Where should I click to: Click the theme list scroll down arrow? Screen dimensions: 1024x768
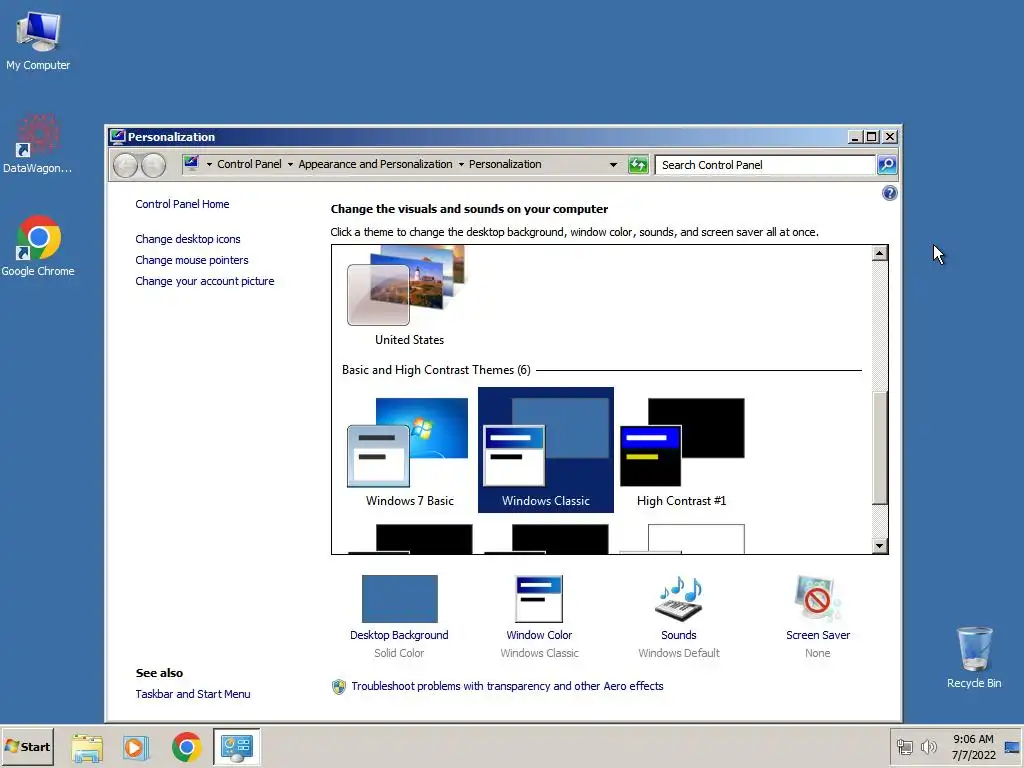point(880,546)
